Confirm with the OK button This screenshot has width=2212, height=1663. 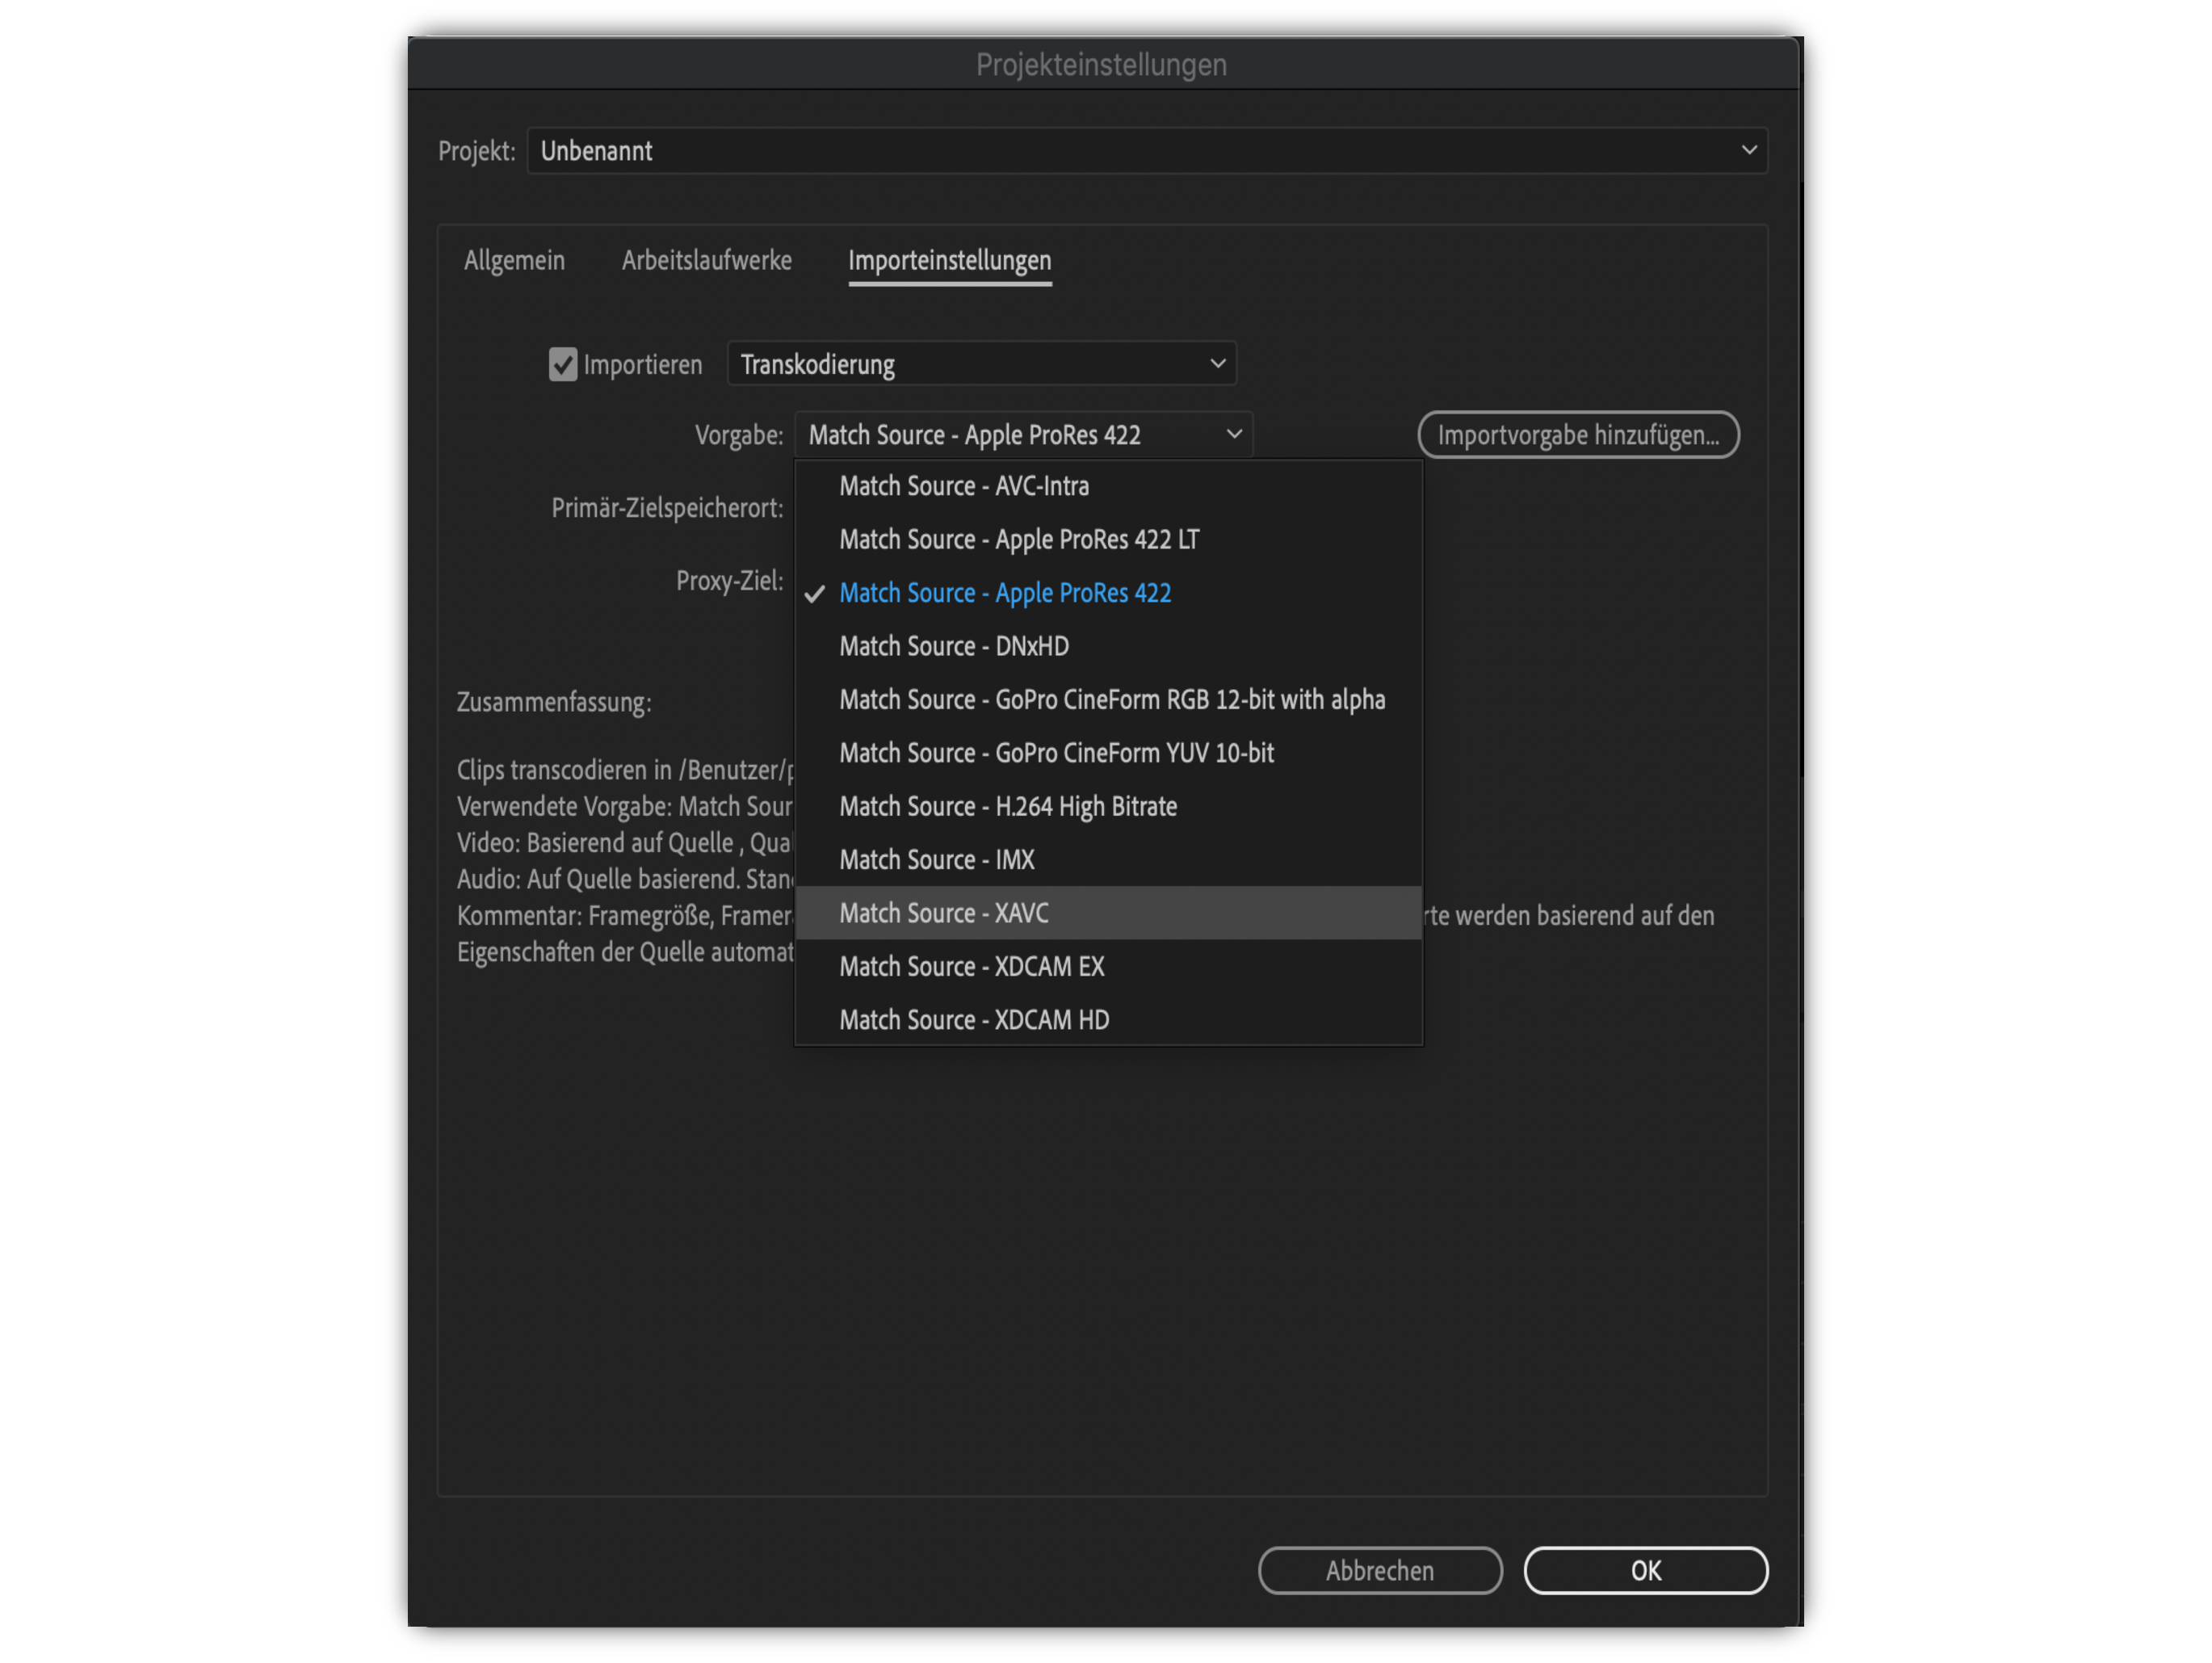1644,1570
